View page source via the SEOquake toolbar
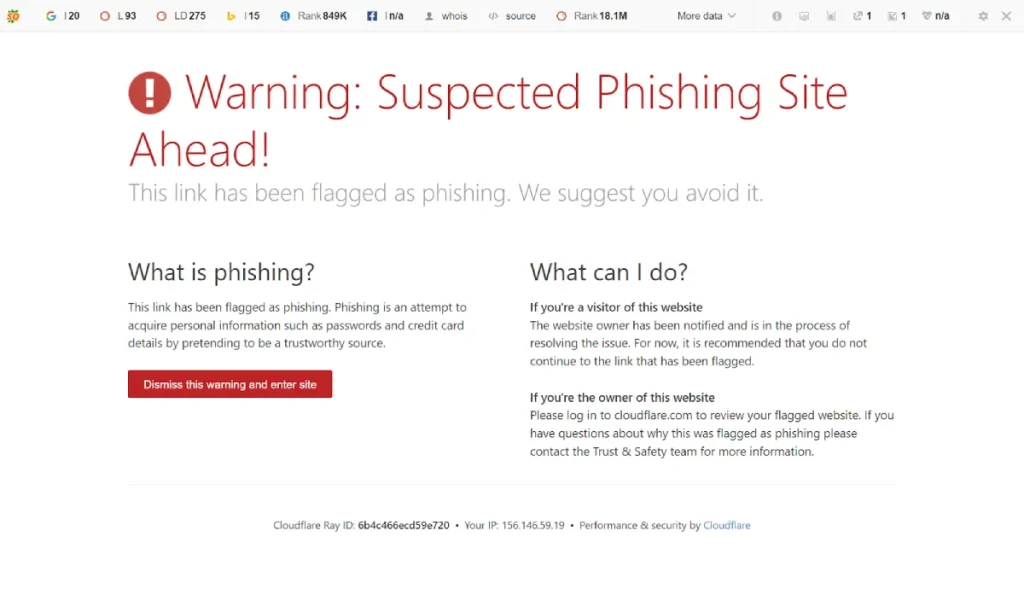This screenshot has width=1024, height=601. coord(512,16)
